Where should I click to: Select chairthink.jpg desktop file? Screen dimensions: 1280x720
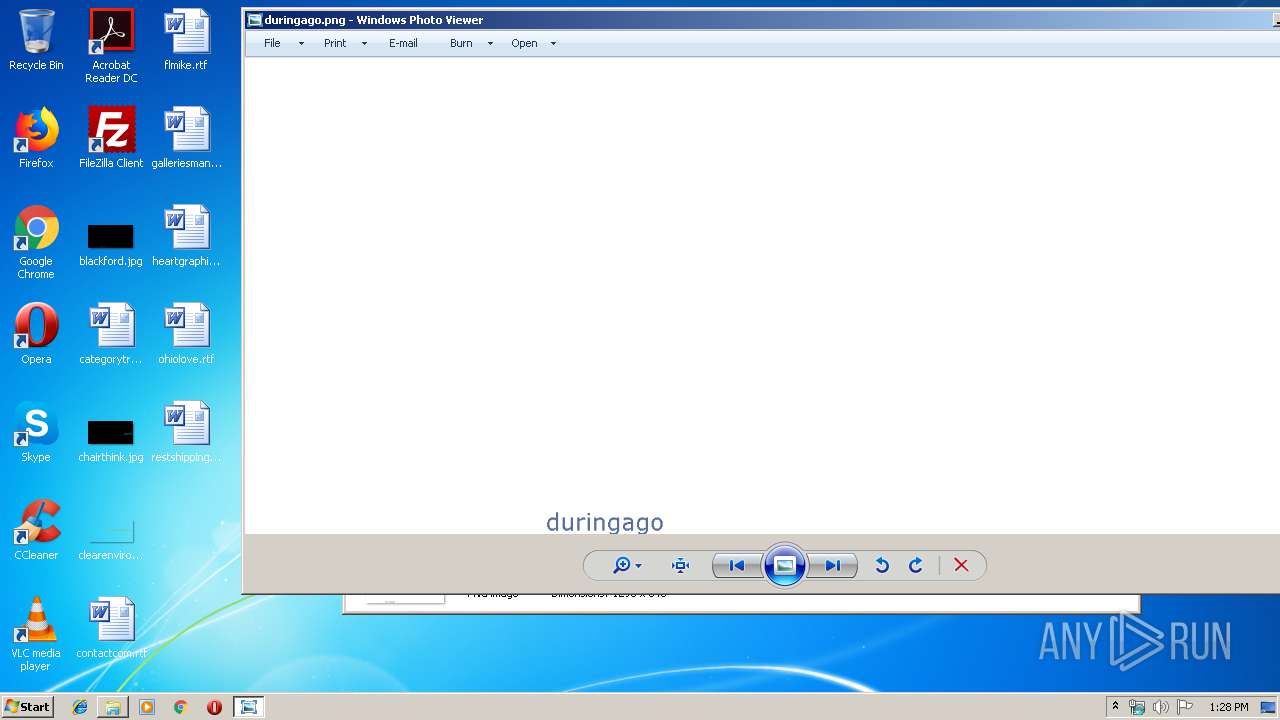click(x=111, y=440)
